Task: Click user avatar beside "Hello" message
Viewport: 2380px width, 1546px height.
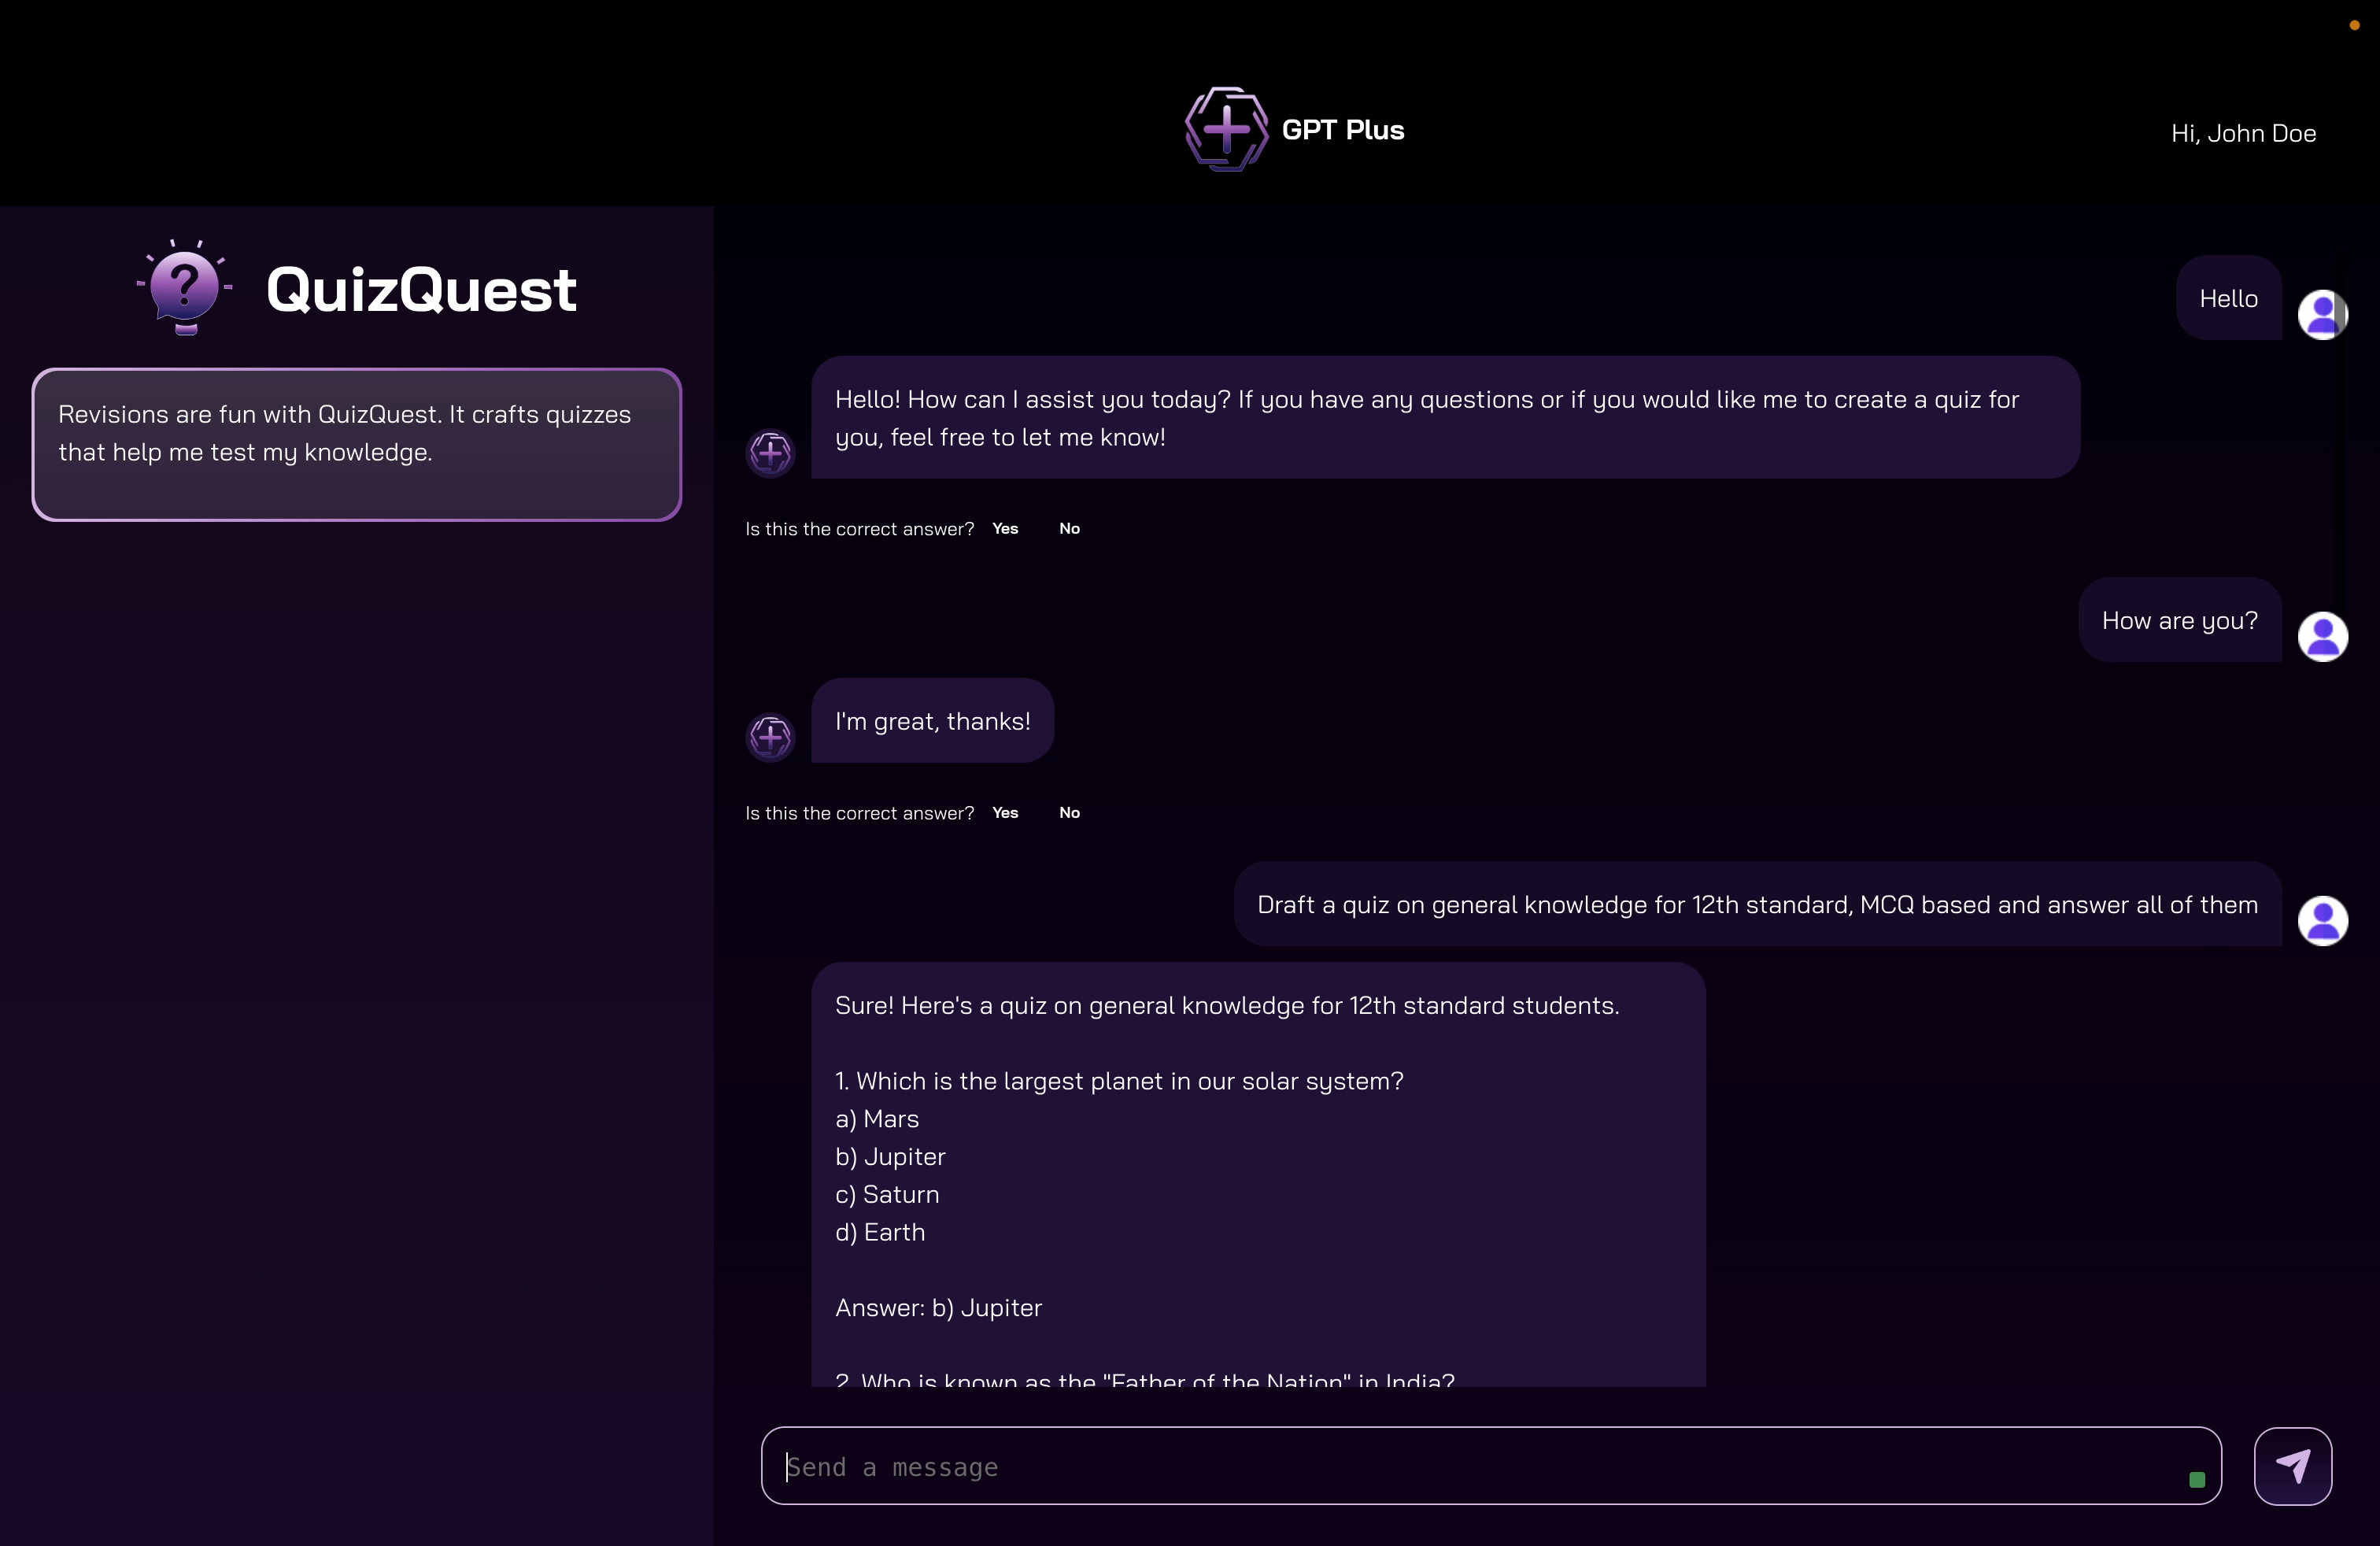Action: [2322, 315]
